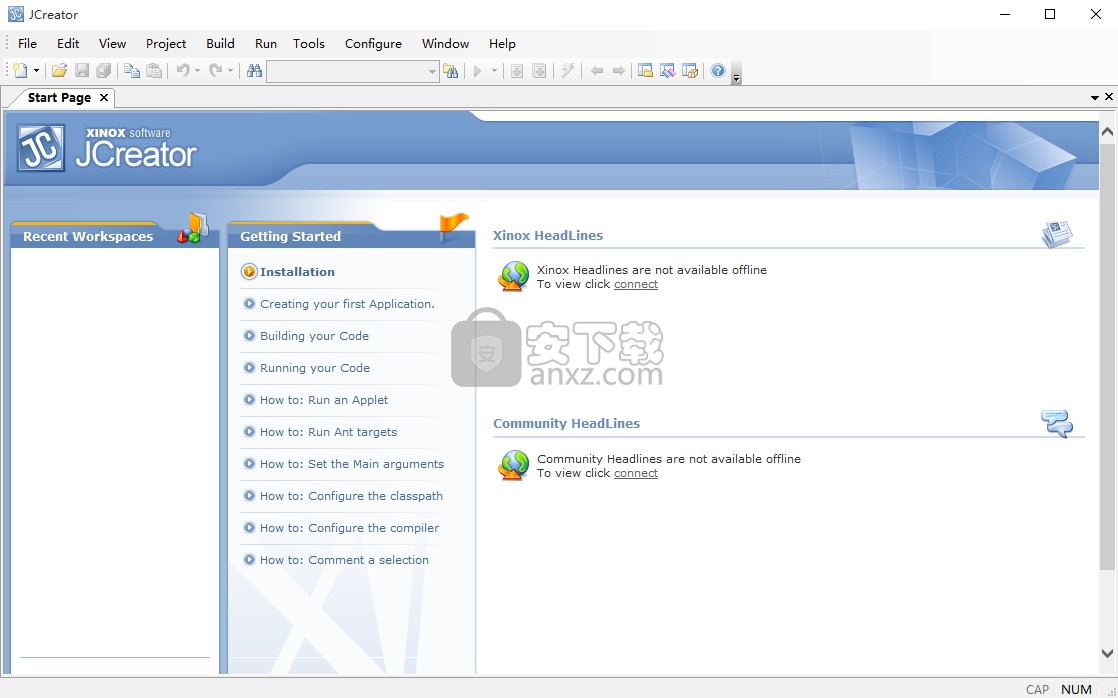Open How to: Run Ant targets
The width and height of the screenshot is (1118, 698).
pyautogui.click(x=328, y=432)
